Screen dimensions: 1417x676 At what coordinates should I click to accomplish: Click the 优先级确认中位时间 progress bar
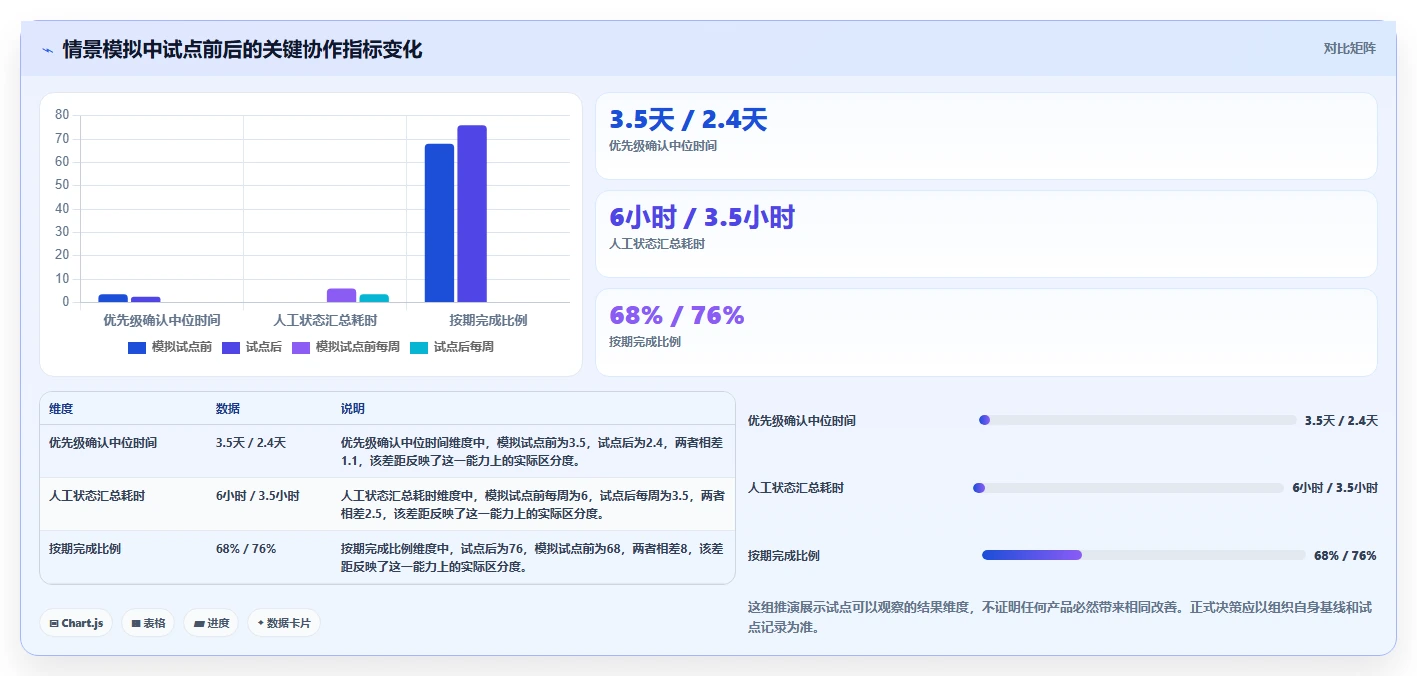click(1137, 420)
